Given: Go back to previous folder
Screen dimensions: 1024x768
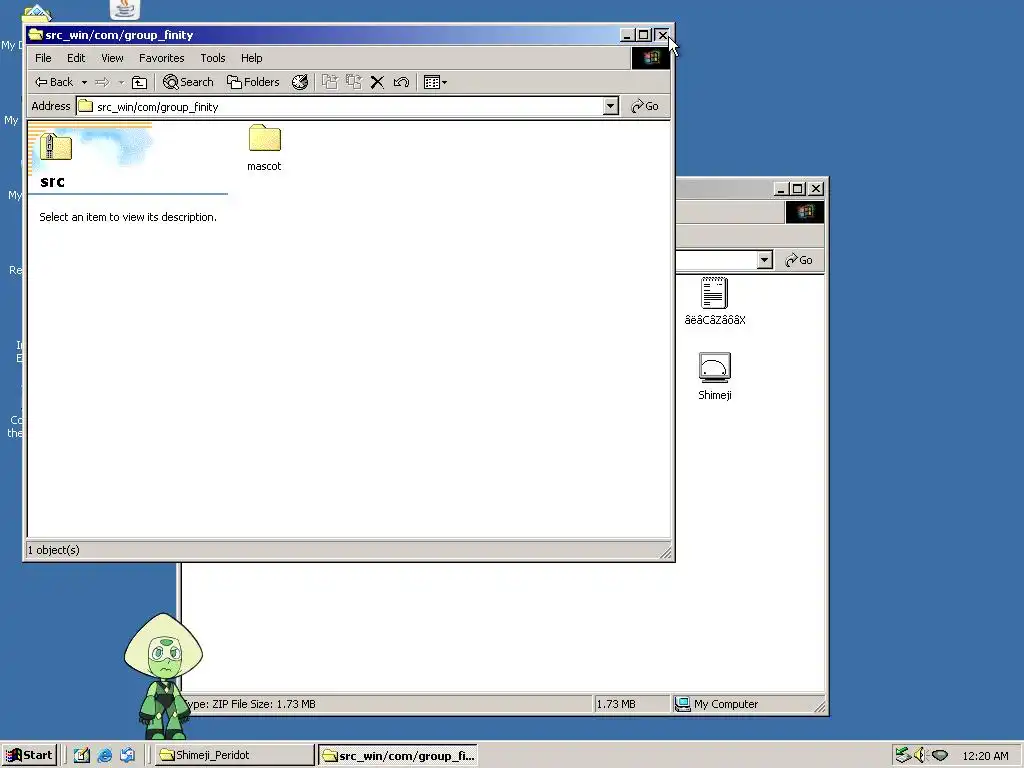Looking at the screenshot, I should (x=54, y=82).
